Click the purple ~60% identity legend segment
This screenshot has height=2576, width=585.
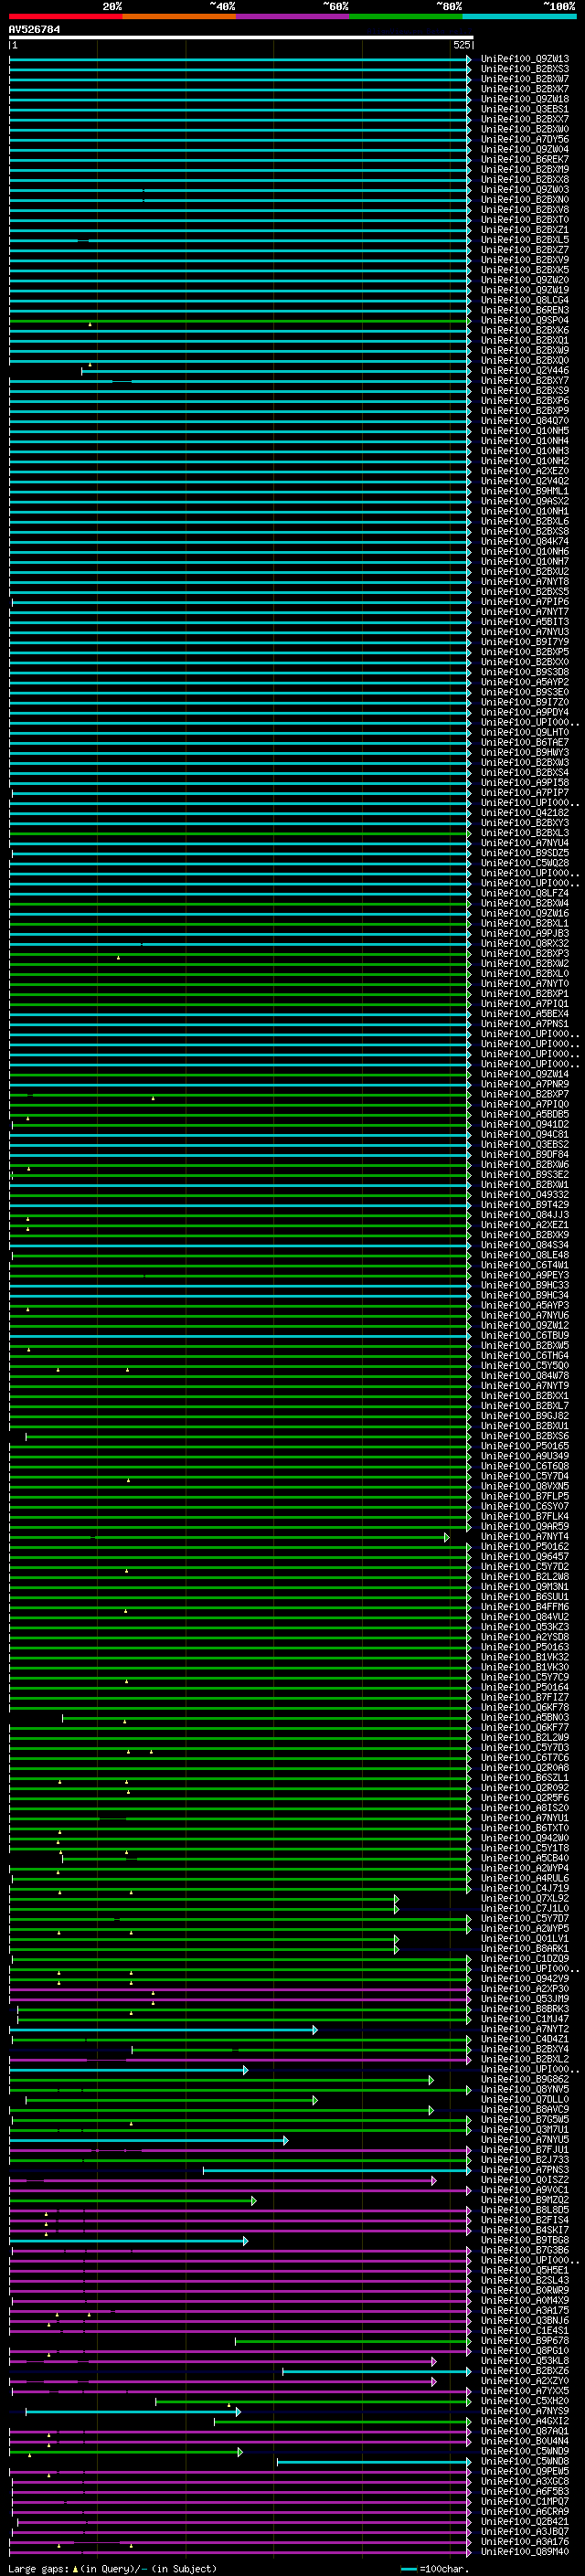[x=293, y=17]
